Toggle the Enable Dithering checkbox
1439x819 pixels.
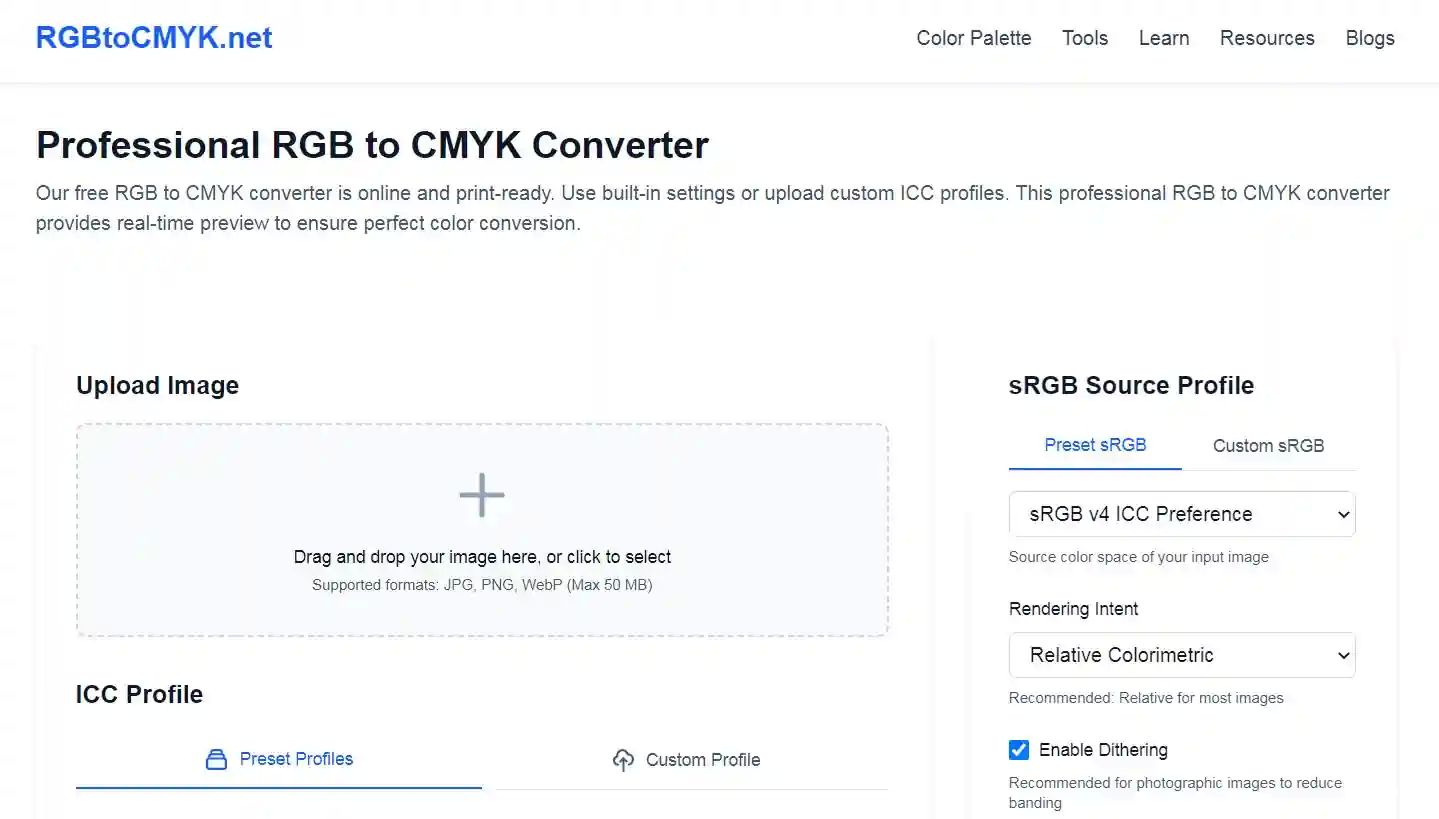pos(1019,750)
